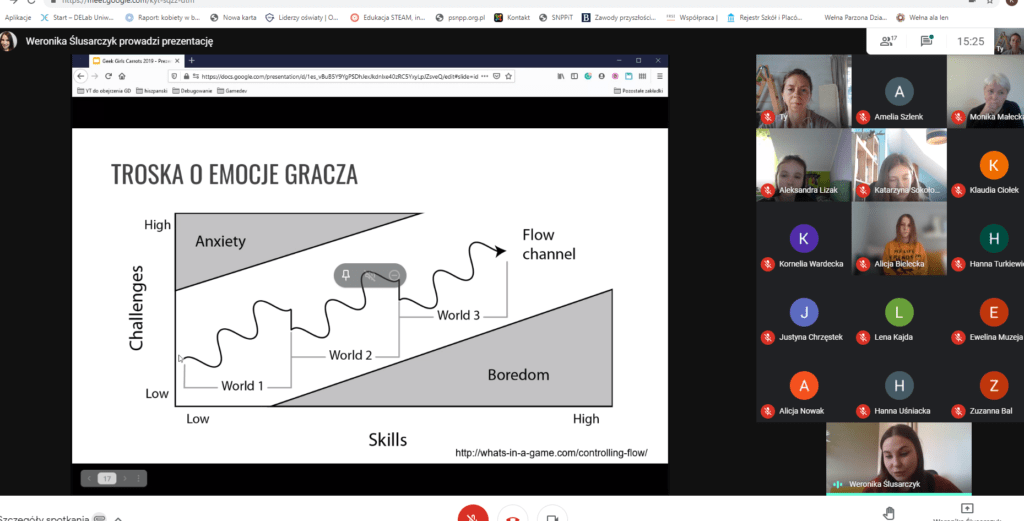The image size is (1024, 521).
Task: Select Alicja Bielecka participant video tile
Action: (x=899, y=238)
